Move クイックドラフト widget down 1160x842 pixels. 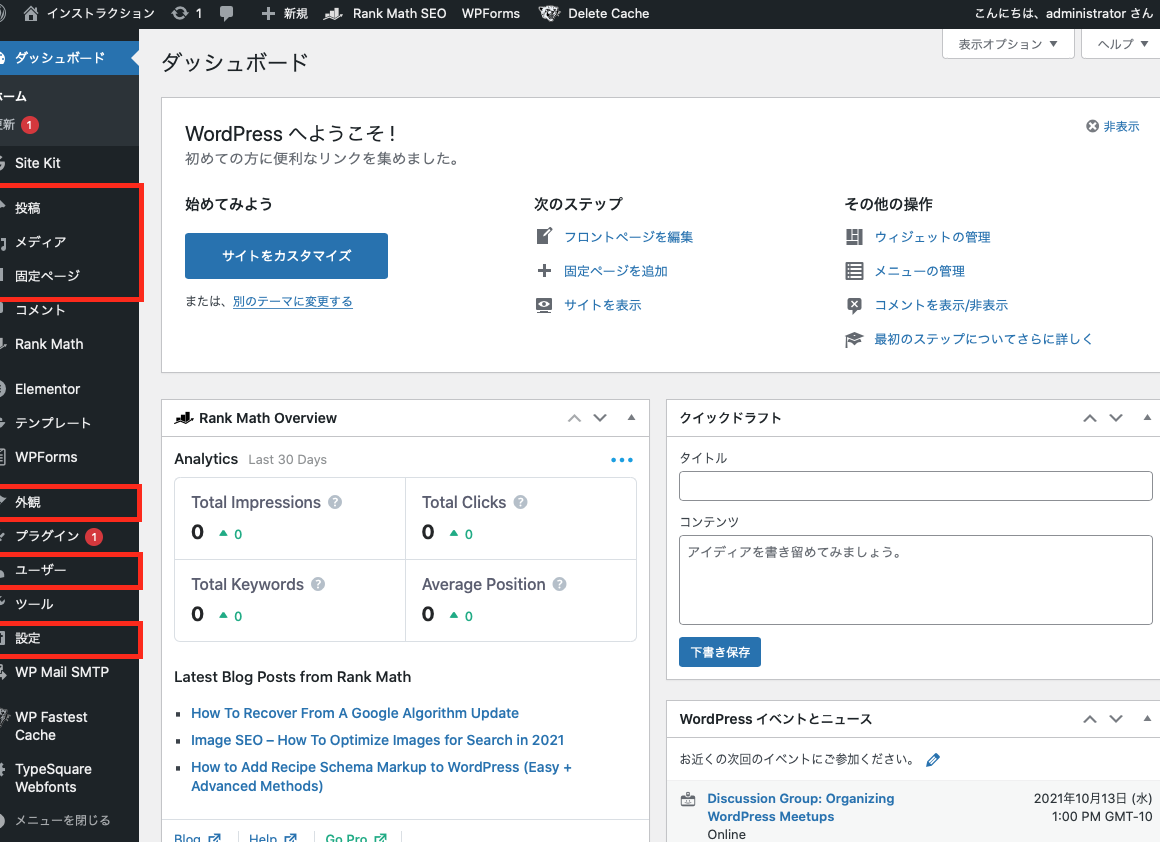pos(1116,418)
